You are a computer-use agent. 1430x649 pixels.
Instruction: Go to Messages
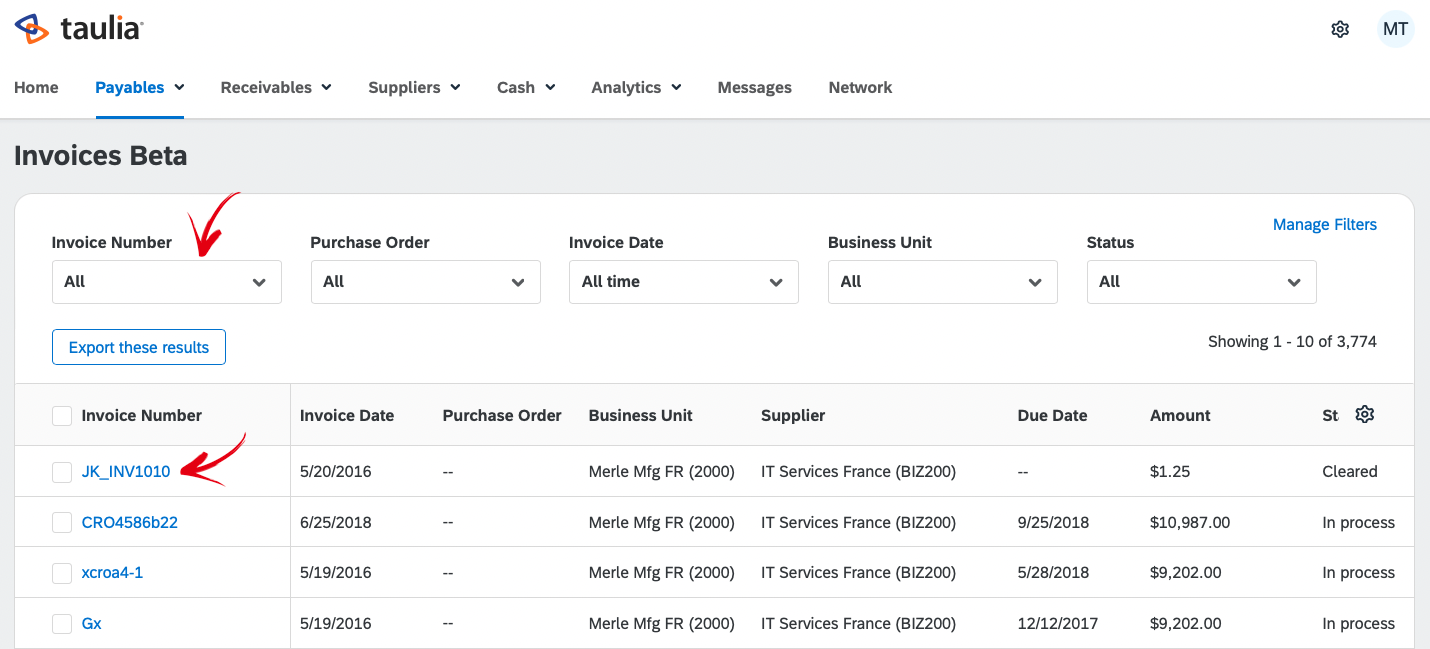754,88
